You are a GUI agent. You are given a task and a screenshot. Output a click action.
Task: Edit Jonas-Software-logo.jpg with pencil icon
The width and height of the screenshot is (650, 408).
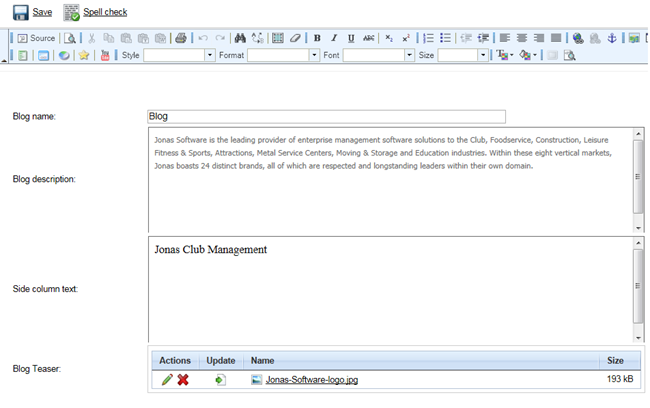[167, 379]
